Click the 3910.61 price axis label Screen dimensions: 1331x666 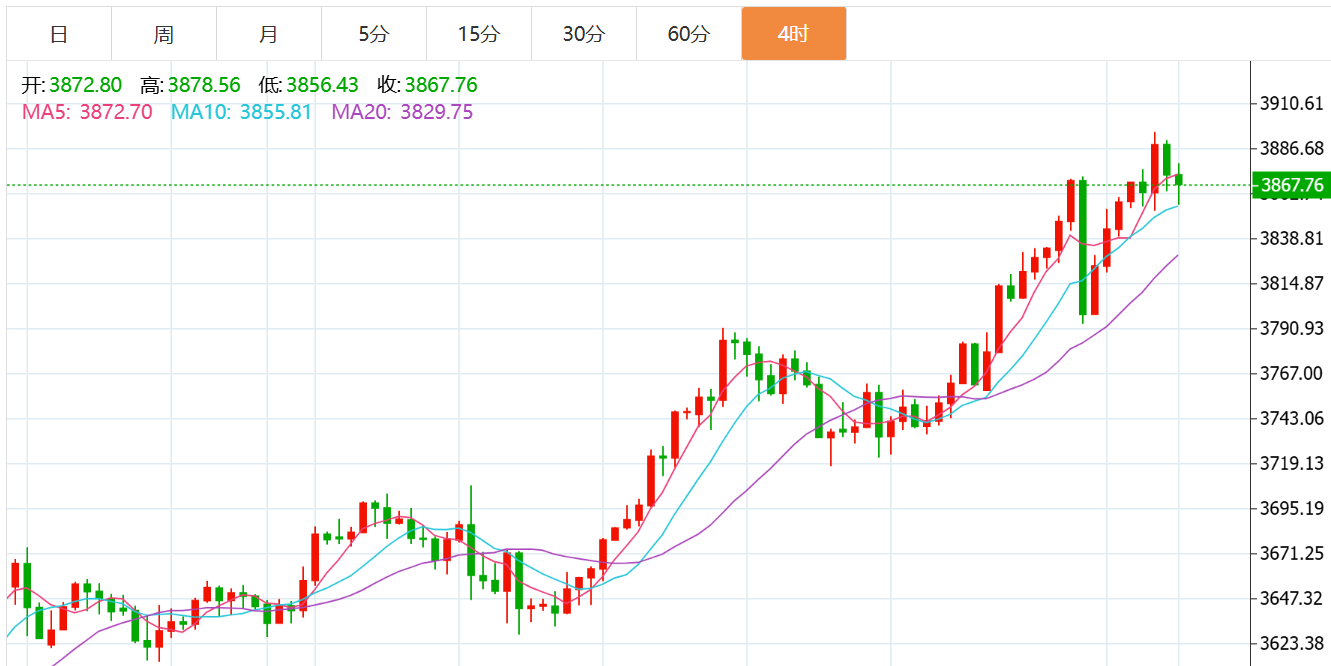1291,103
